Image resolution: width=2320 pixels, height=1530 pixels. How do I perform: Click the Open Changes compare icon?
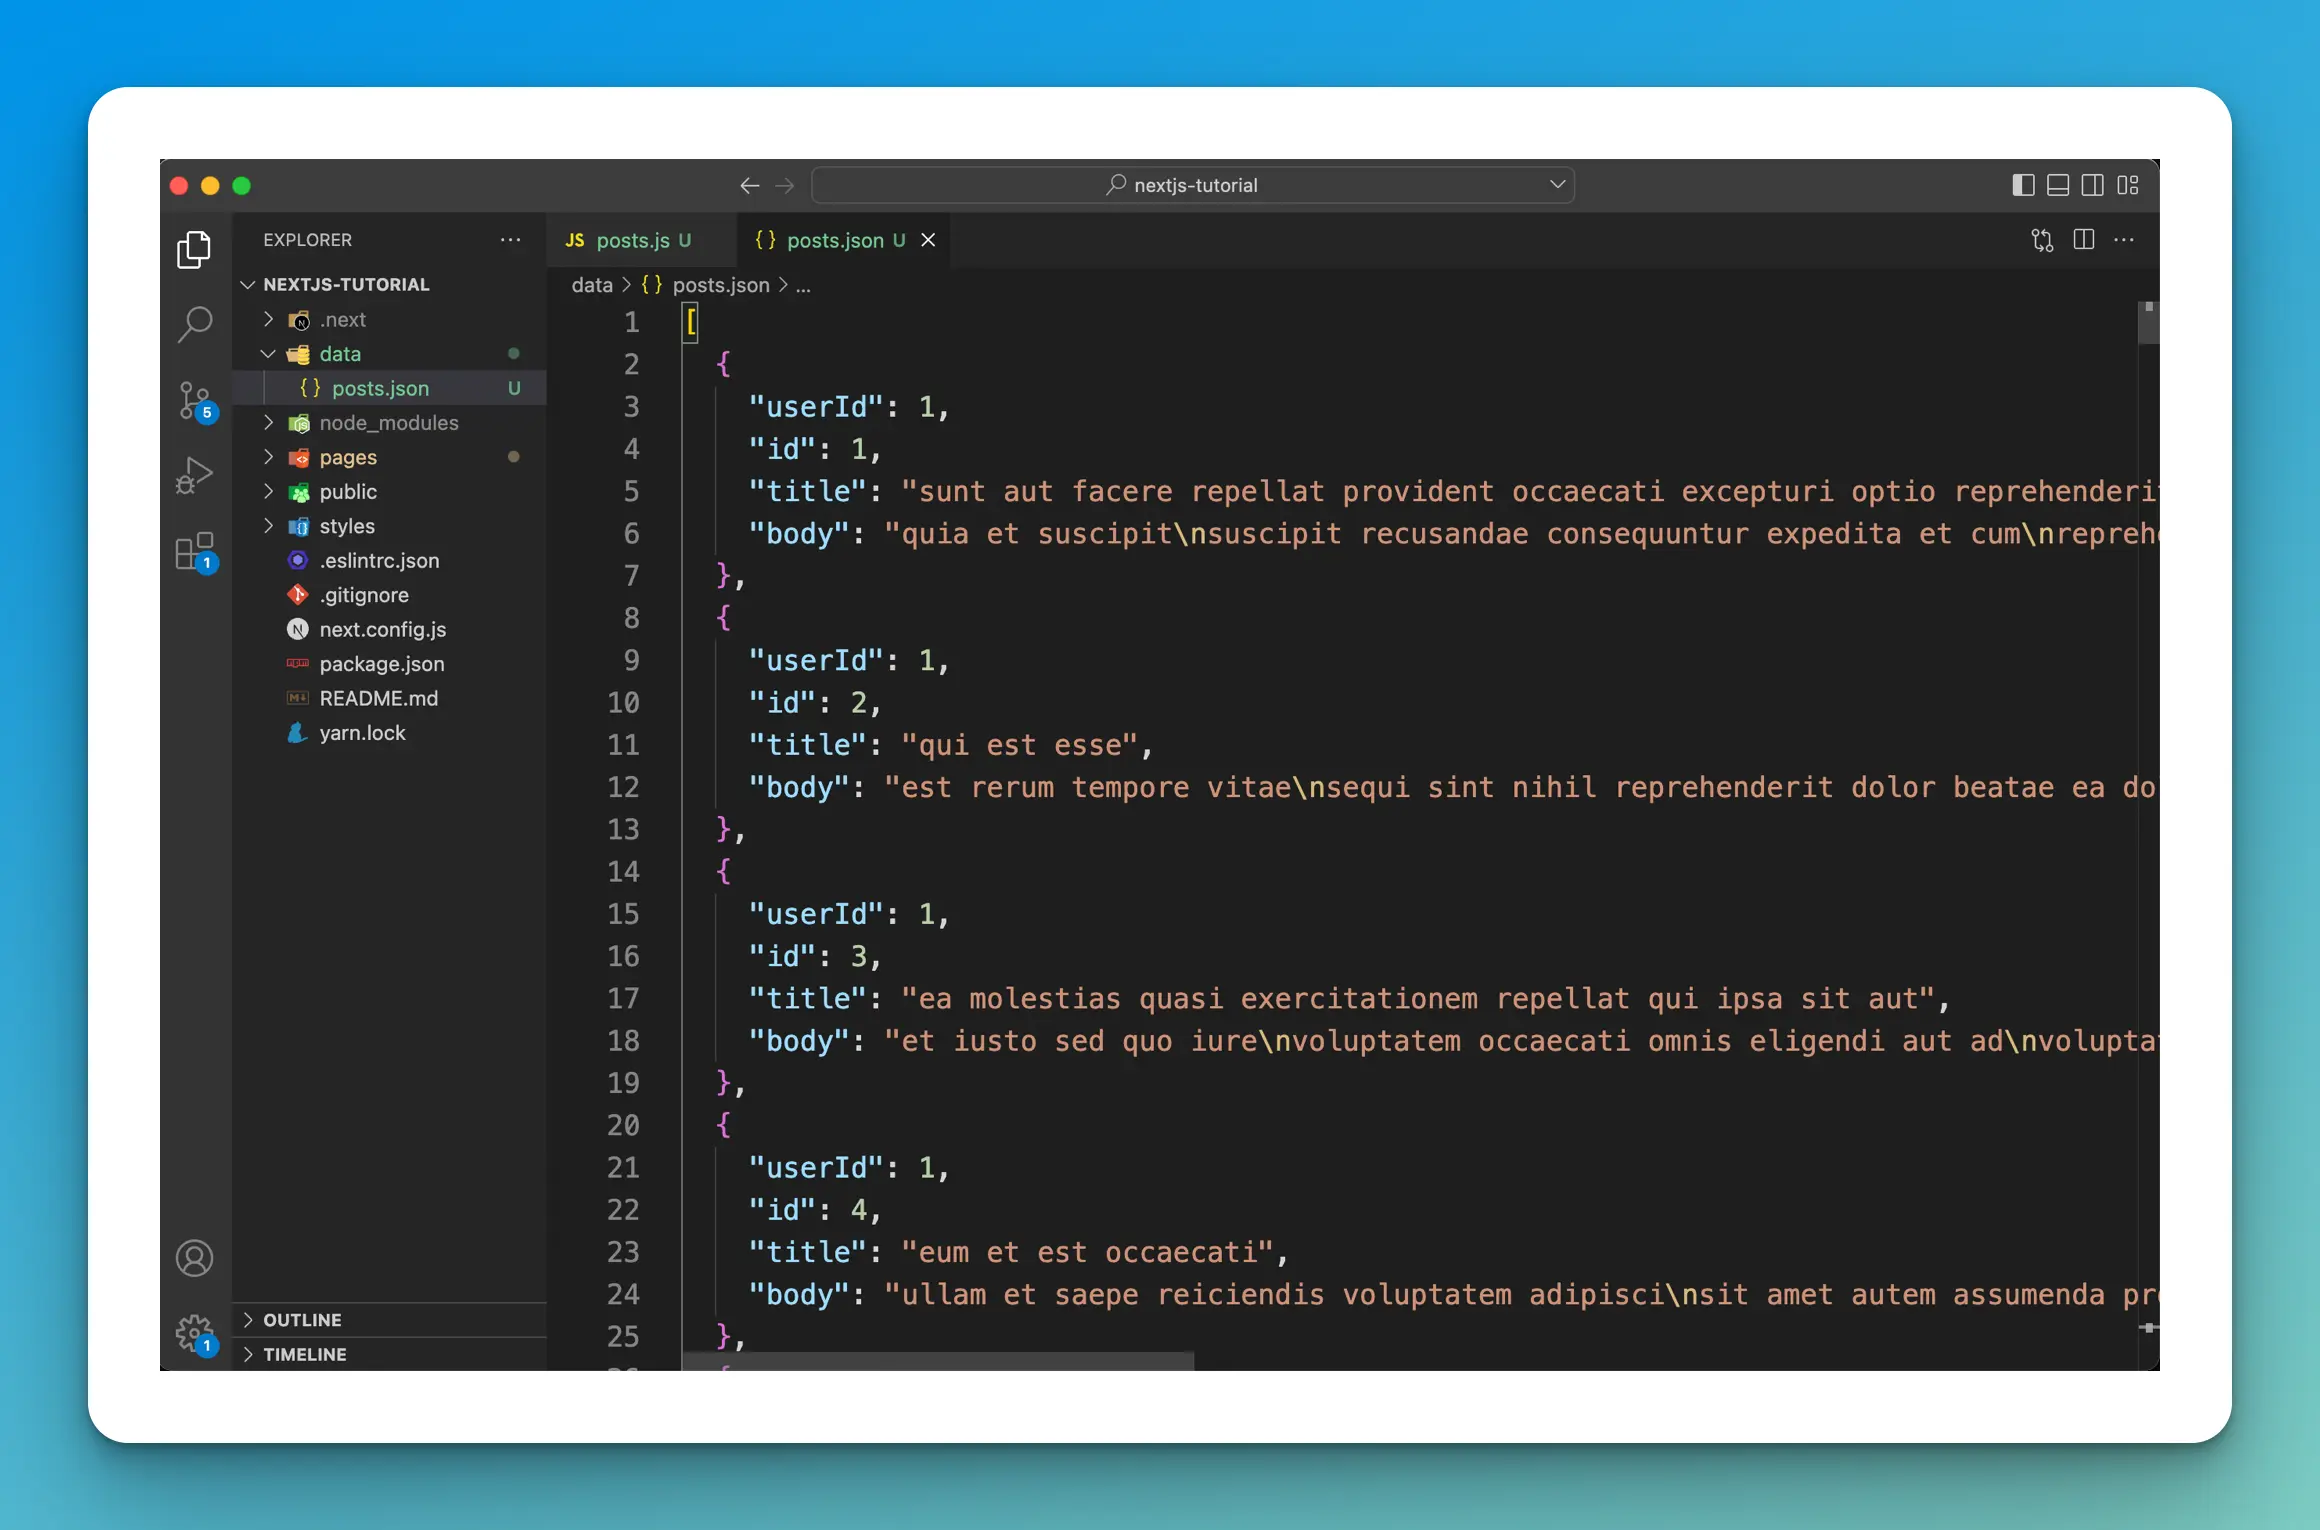point(2042,240)
